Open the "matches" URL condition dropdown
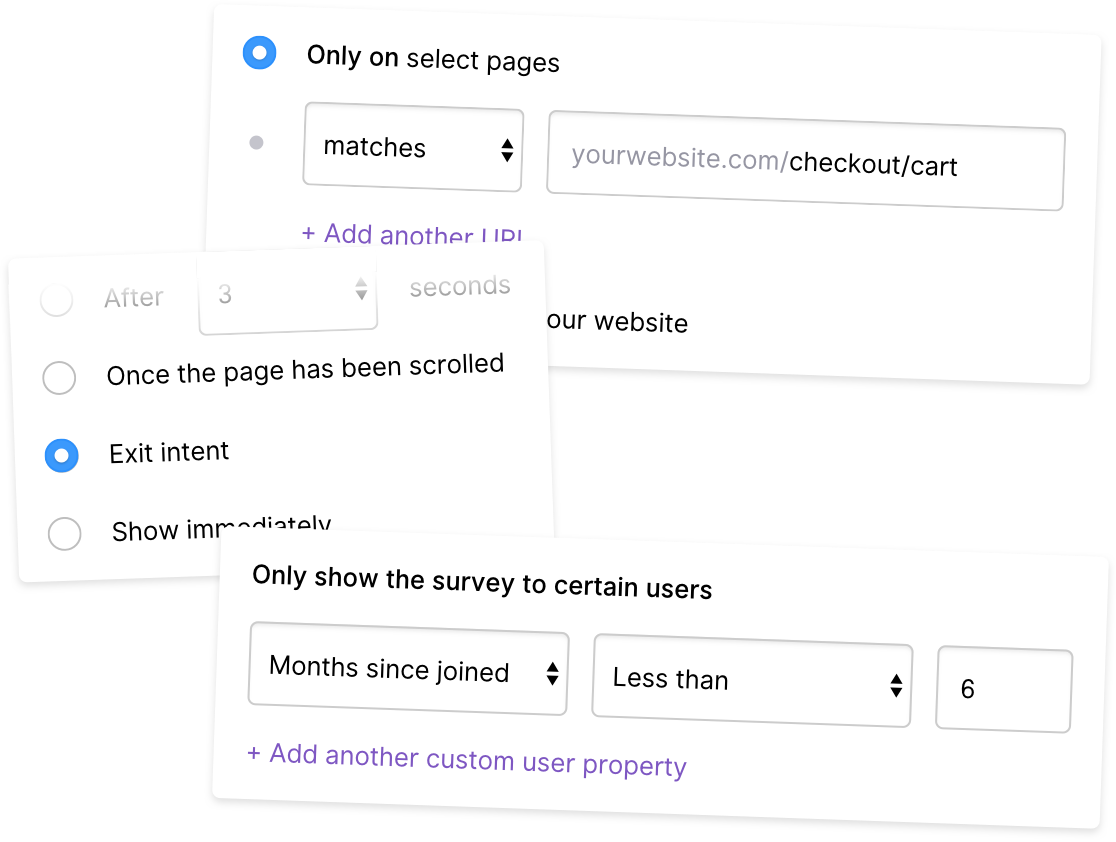 coord(412,148)
